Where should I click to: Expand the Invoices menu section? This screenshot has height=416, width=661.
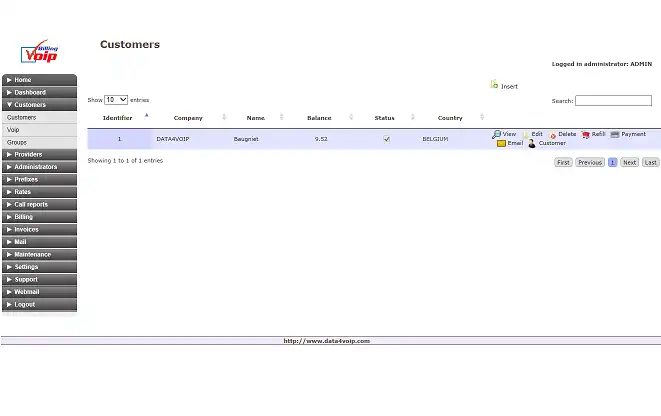pyautogui.click(x=39, y=229)
